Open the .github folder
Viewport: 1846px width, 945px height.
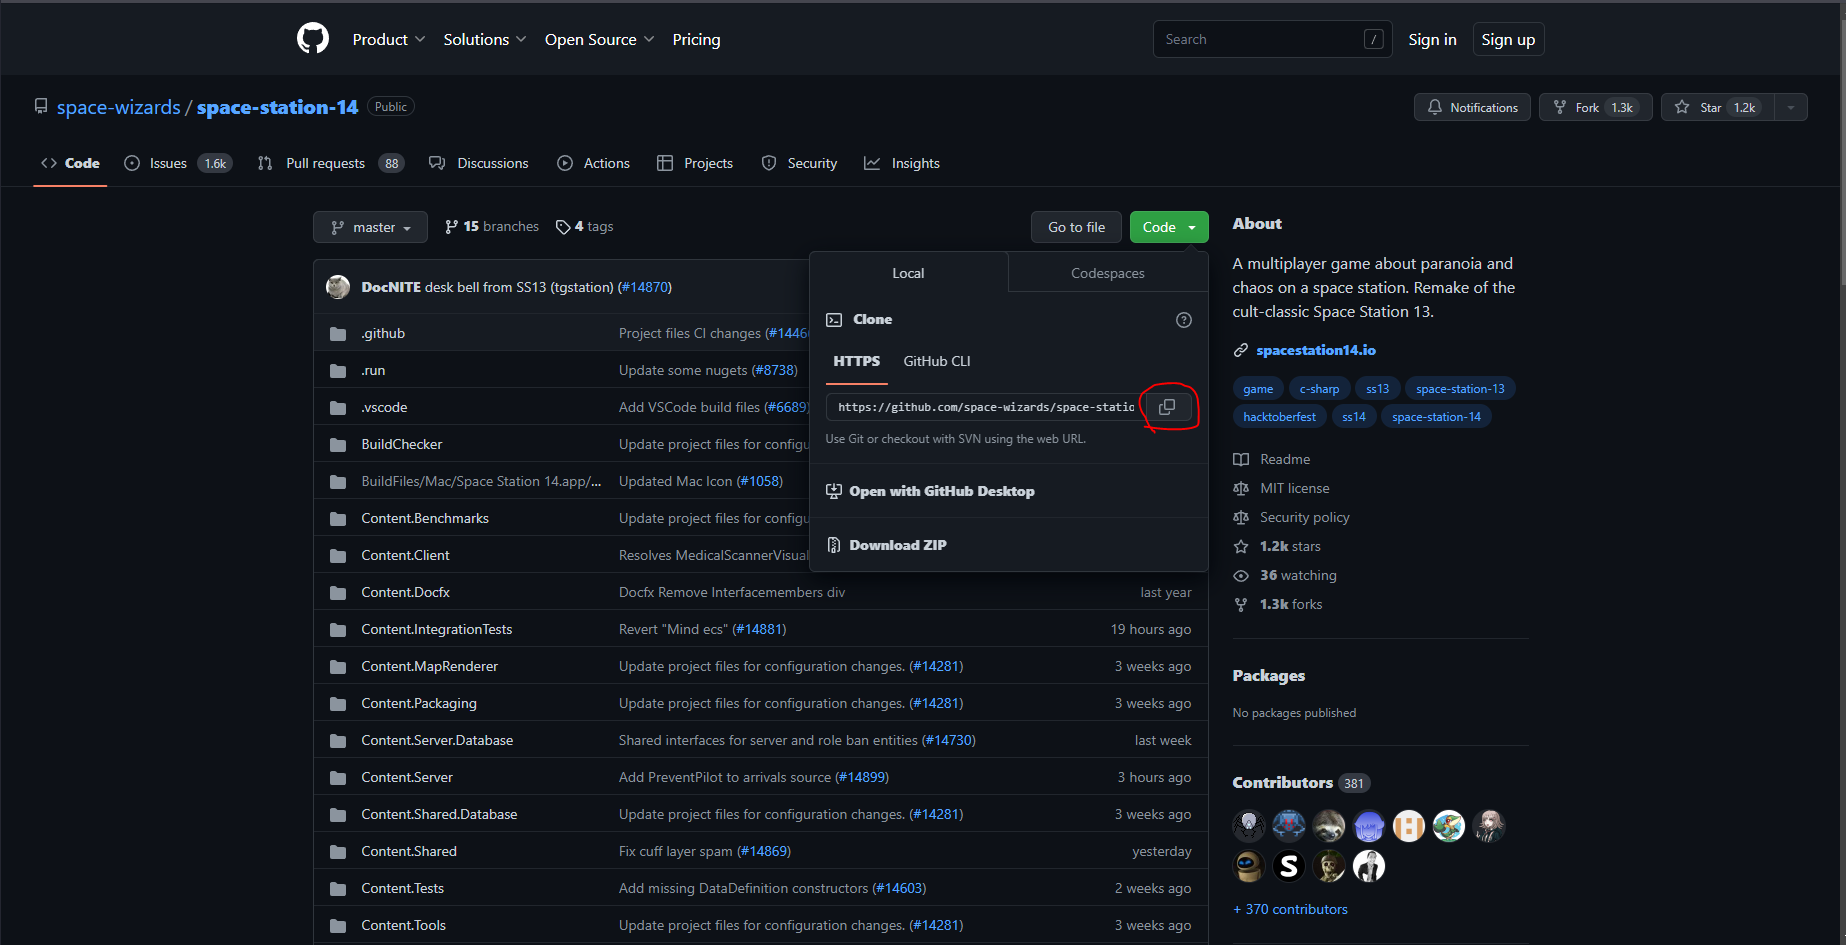pos(383,333)
